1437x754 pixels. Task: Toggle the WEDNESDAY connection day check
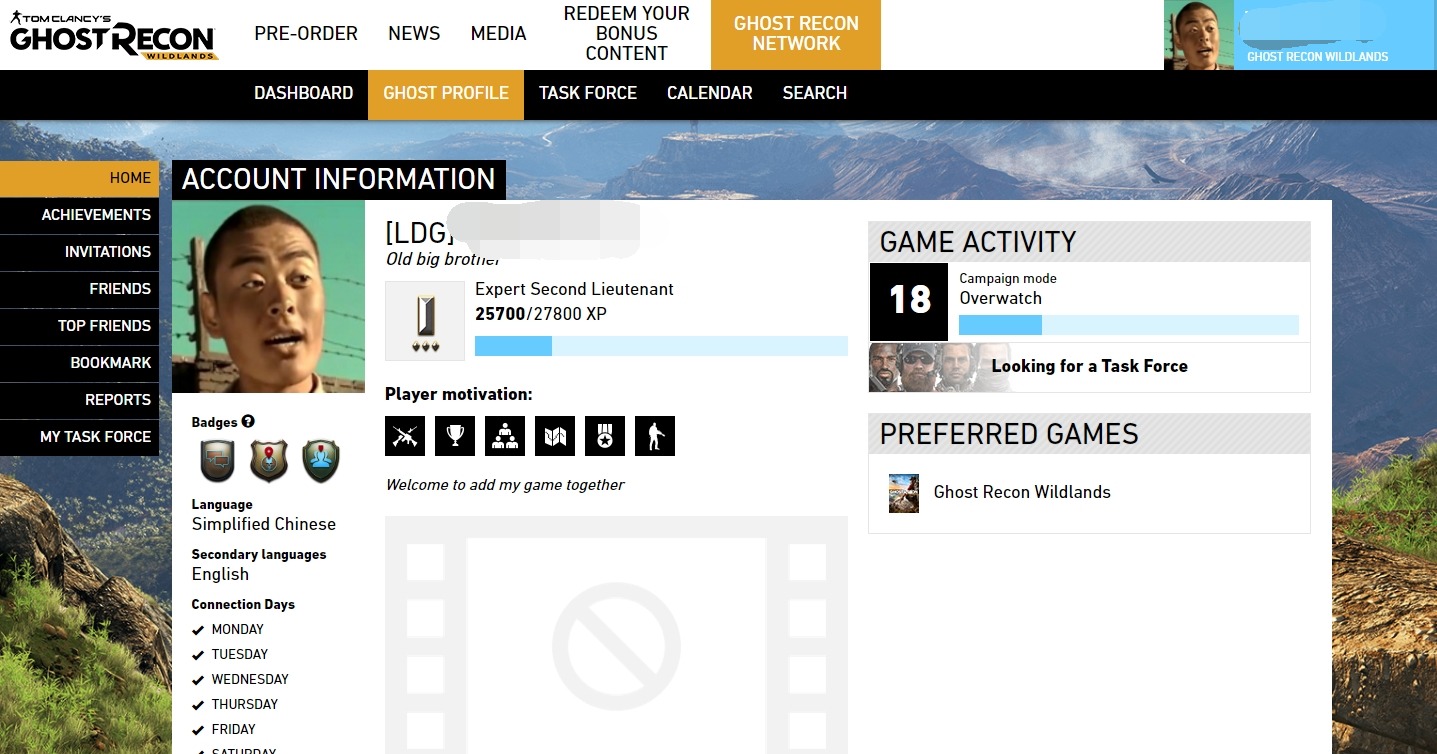click(198, 680)
